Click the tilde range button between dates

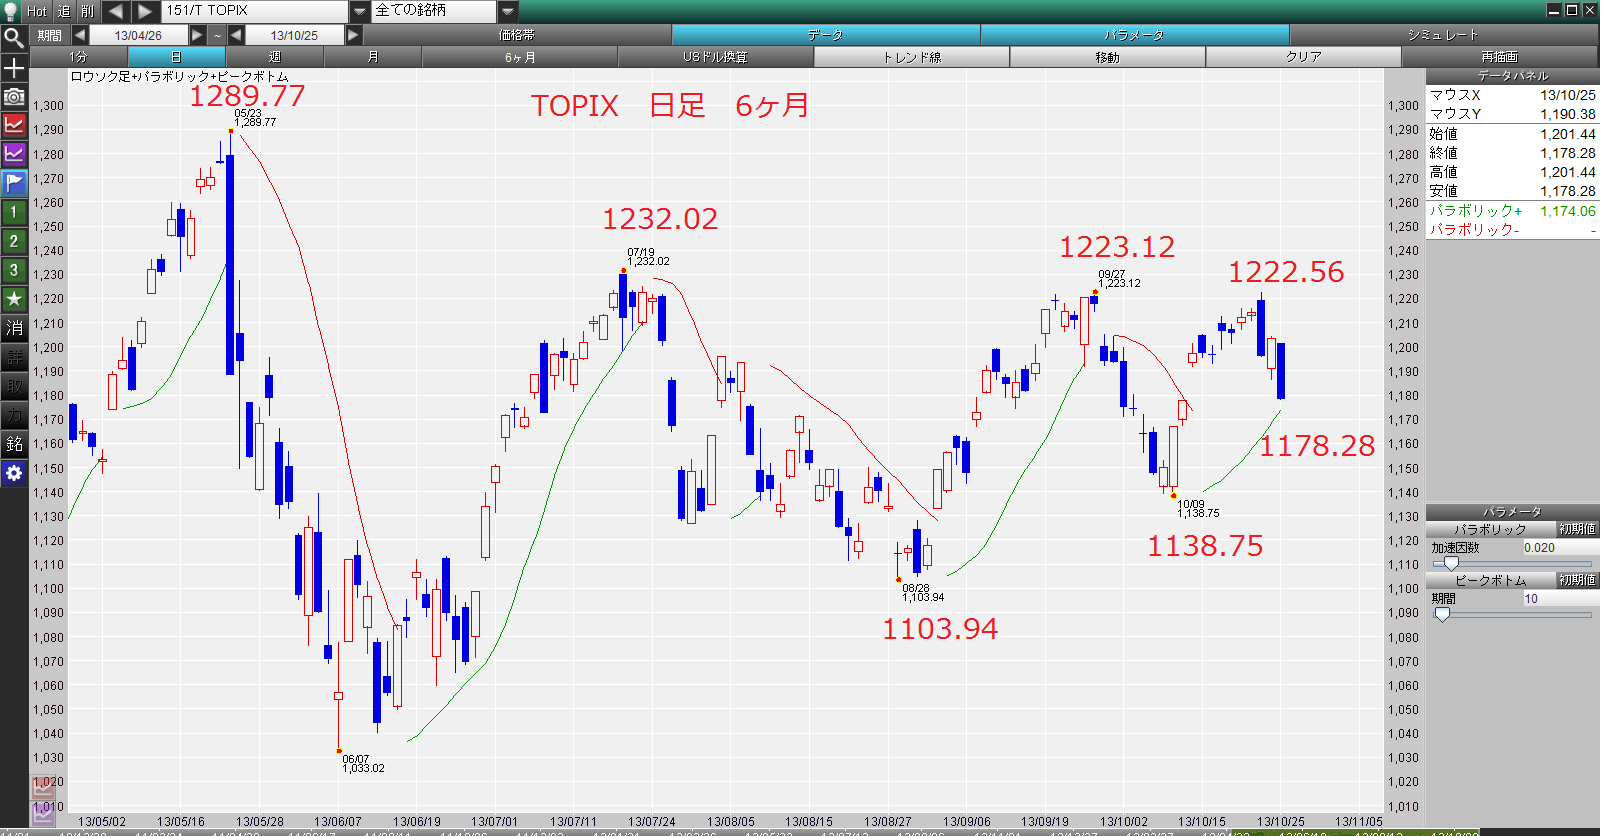[x=217, y=35]
